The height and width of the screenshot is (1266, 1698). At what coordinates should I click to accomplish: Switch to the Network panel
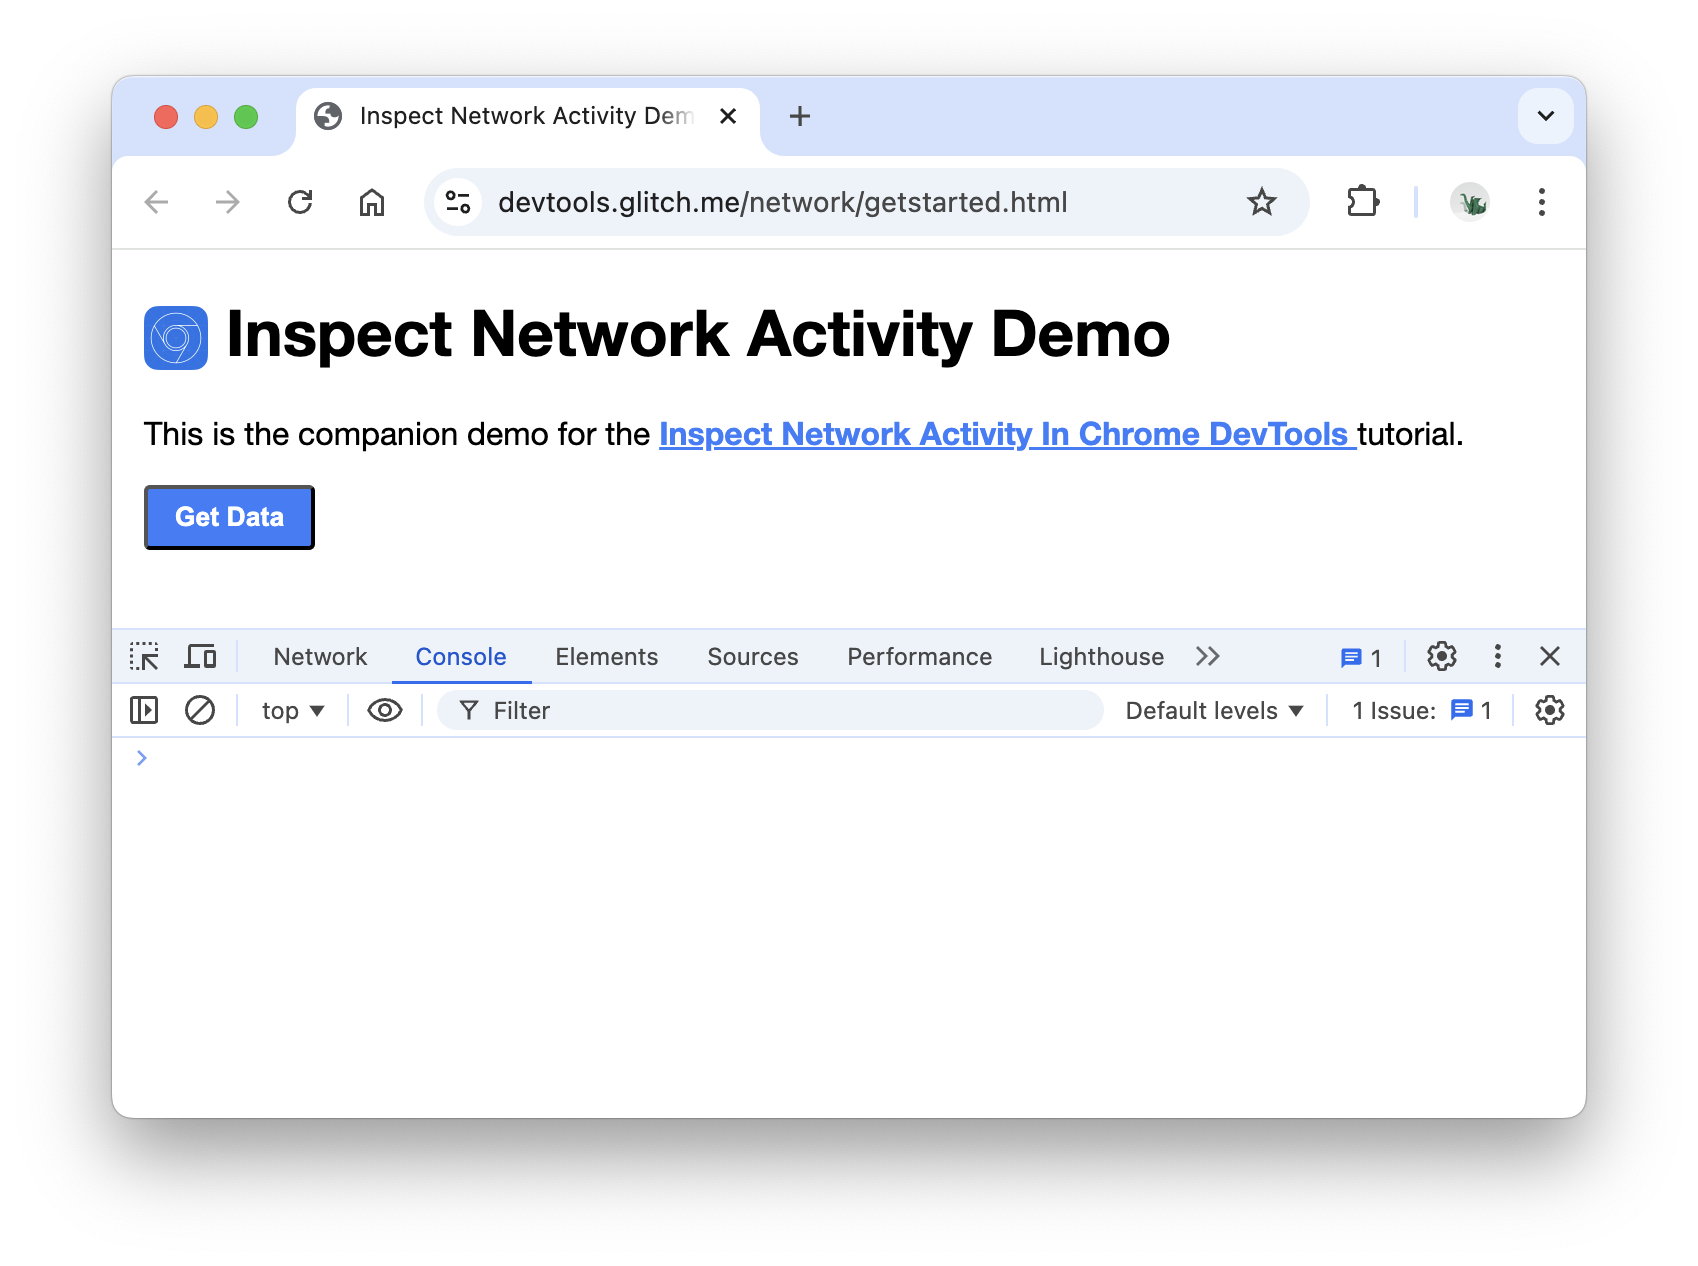(x=319, y=656)
